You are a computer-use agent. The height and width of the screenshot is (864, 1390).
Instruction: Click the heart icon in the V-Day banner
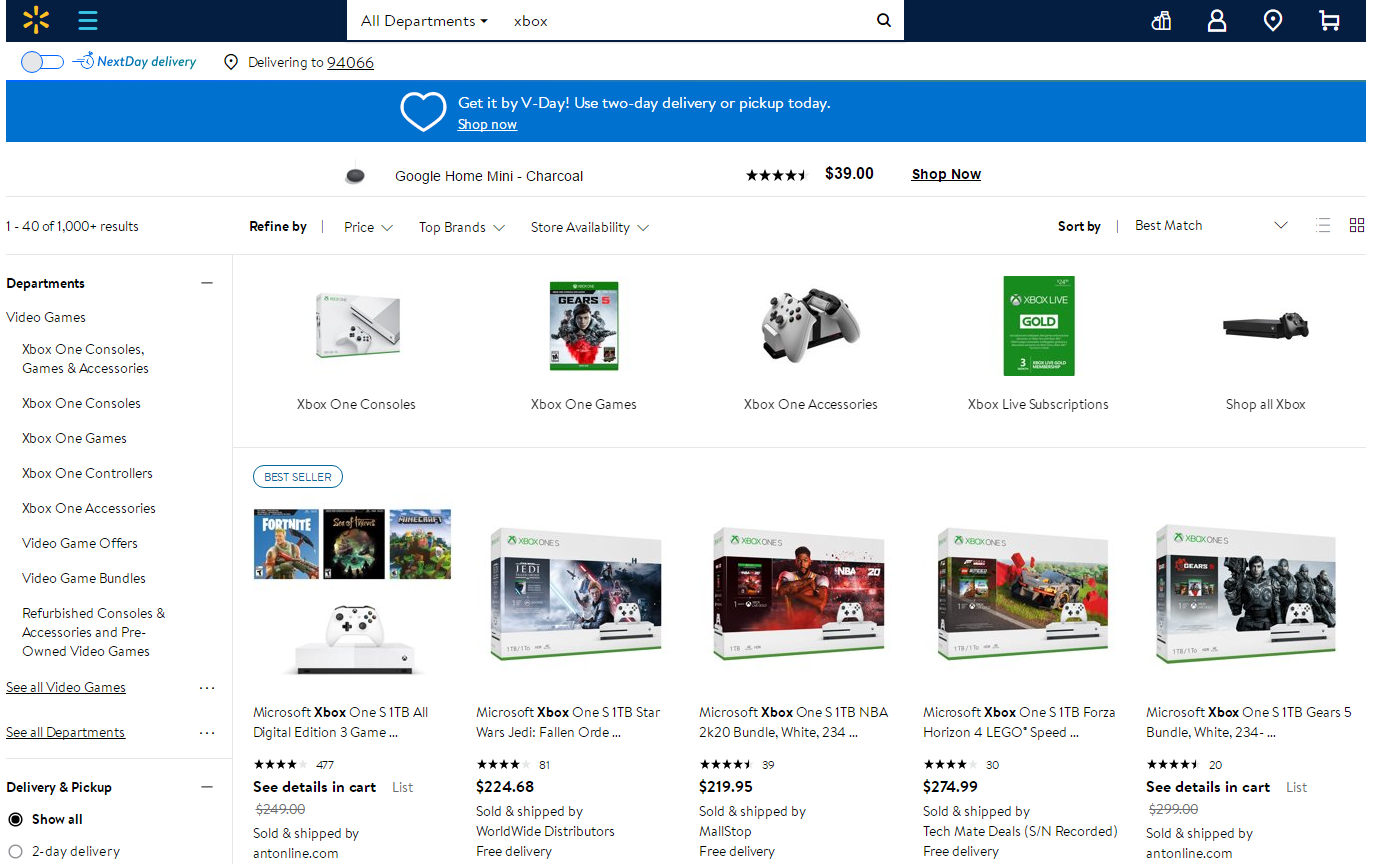(423, 111)
